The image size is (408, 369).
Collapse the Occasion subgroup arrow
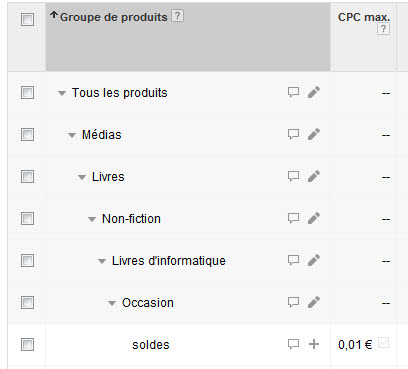[112, 303]
